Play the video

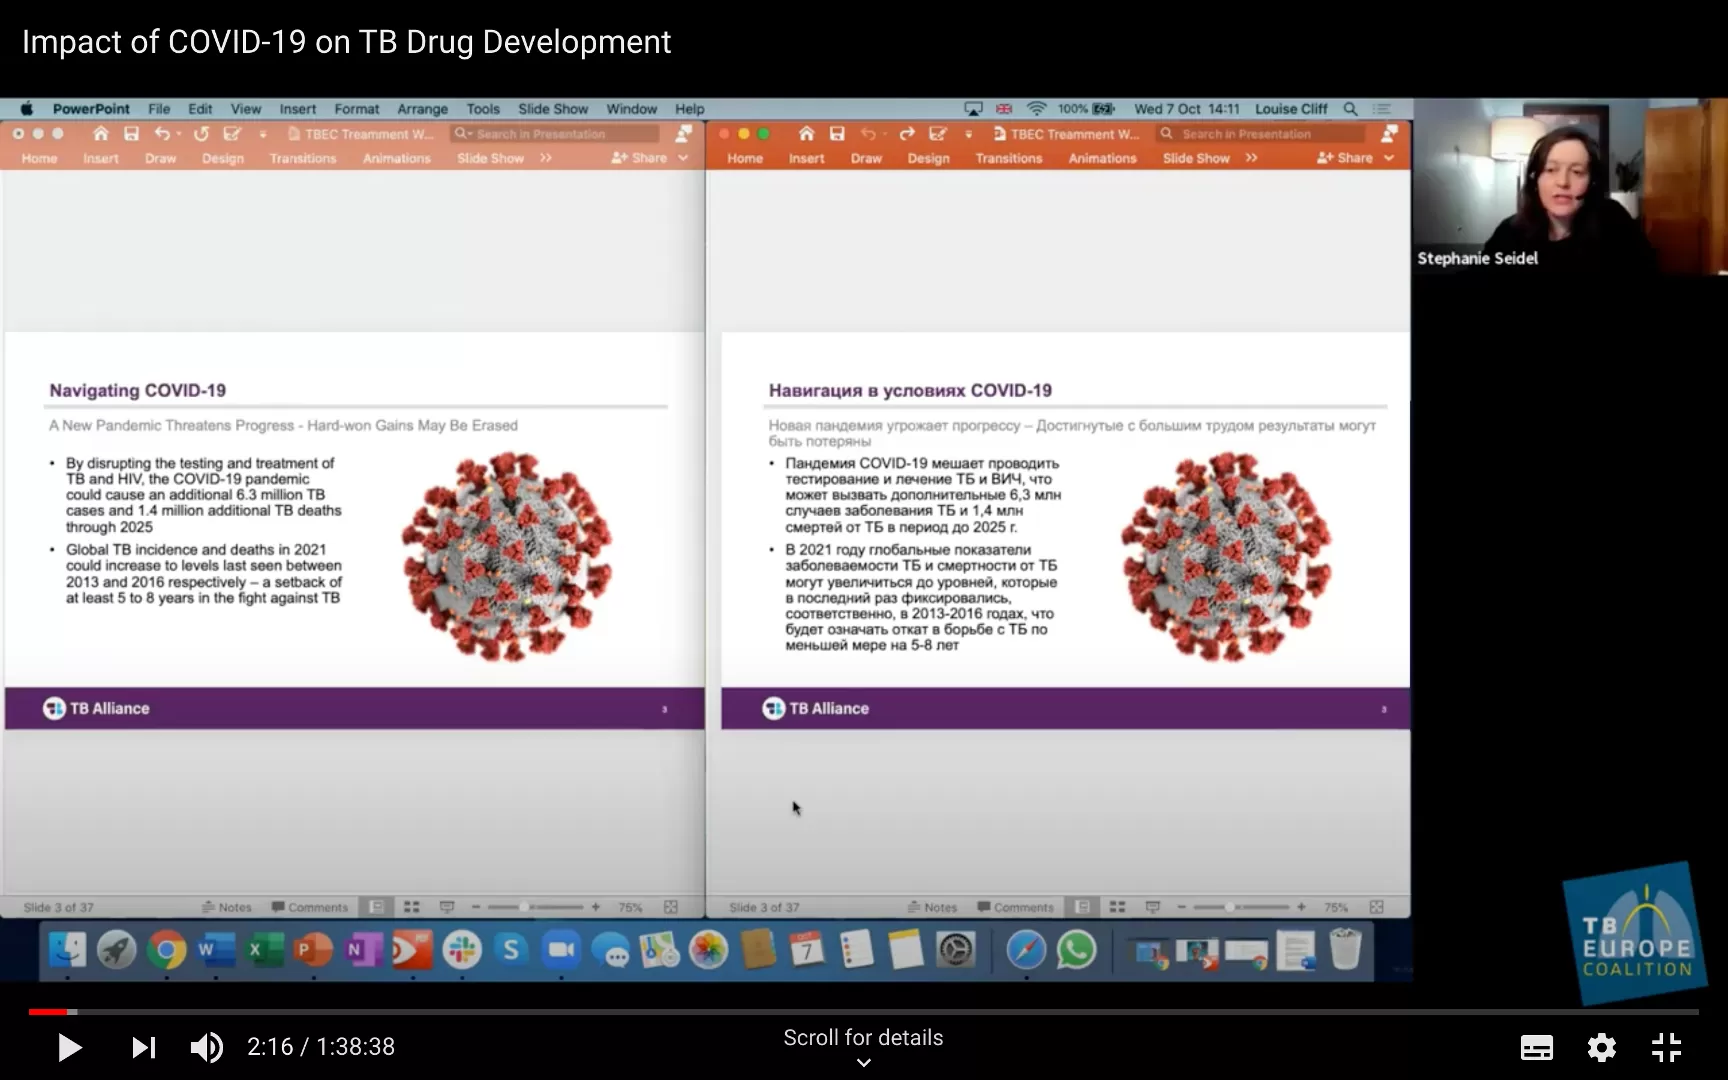pos(69,1047)
